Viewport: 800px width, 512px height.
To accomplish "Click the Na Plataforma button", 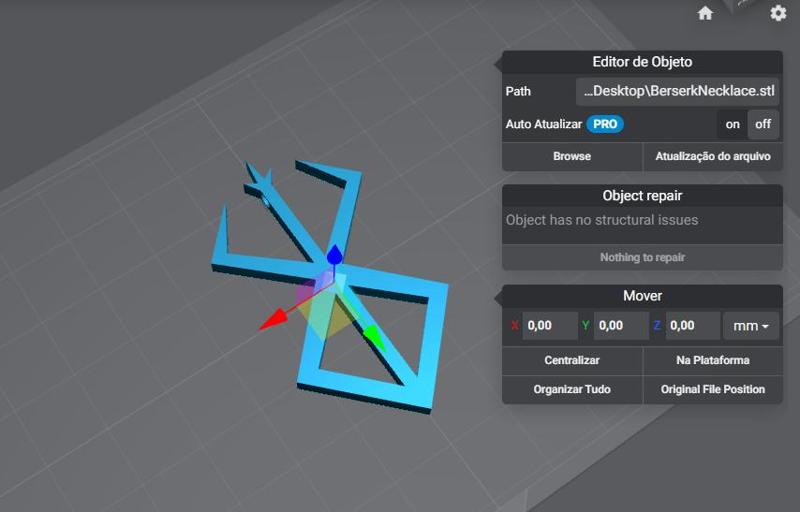I will point(713,361).
